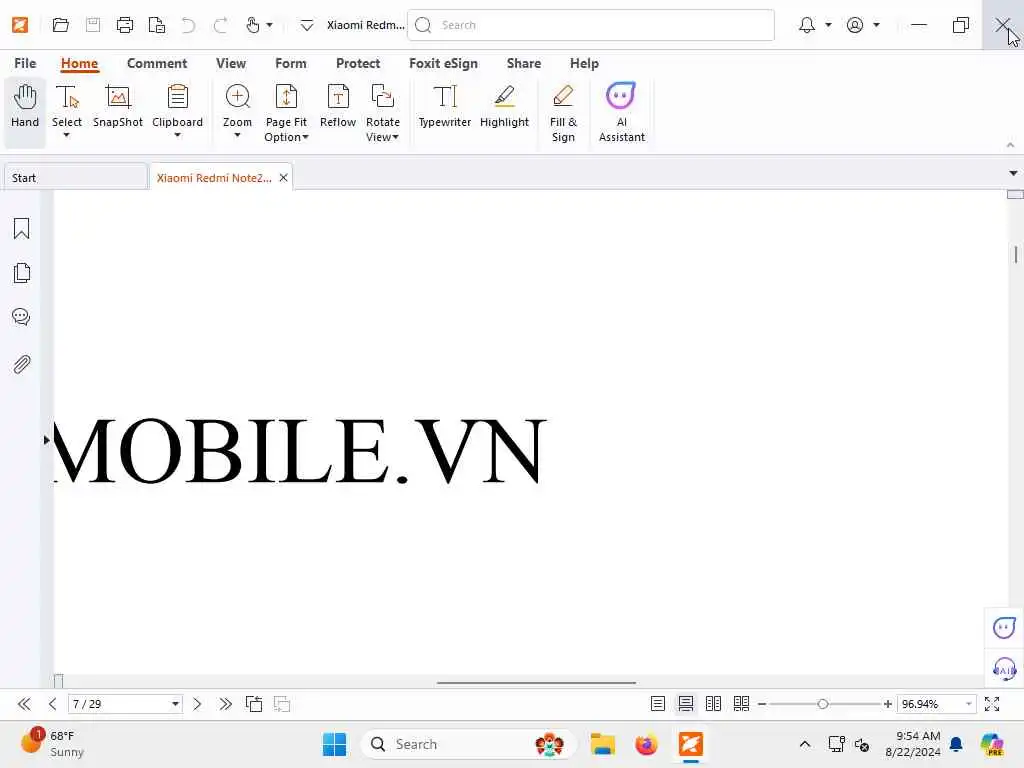The width and height of the screenshot is (1024, 768).
Task: Click the title bar Search field
Action: pyautogui.click(x=591, y=25)
